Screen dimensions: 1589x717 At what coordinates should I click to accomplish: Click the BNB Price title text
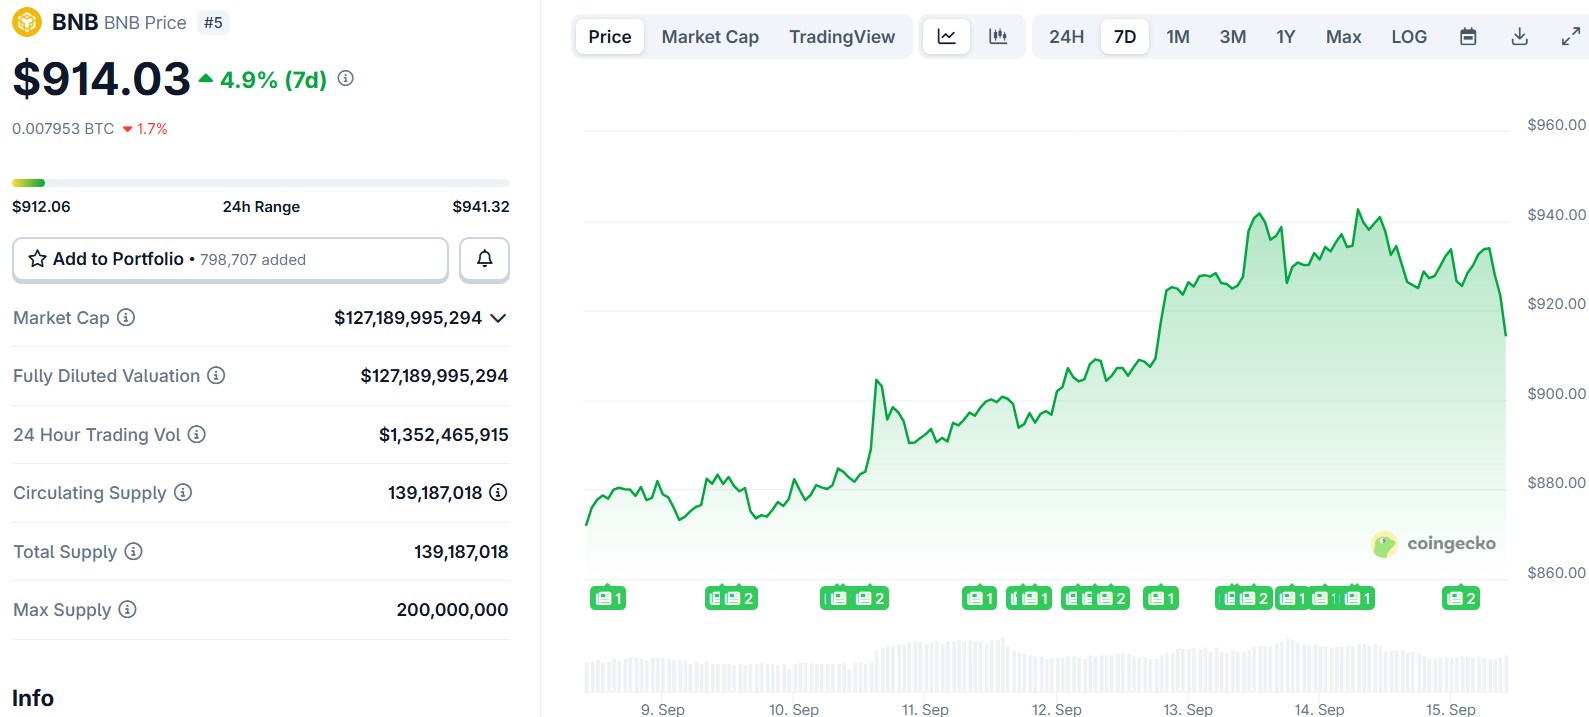point(145,22)
